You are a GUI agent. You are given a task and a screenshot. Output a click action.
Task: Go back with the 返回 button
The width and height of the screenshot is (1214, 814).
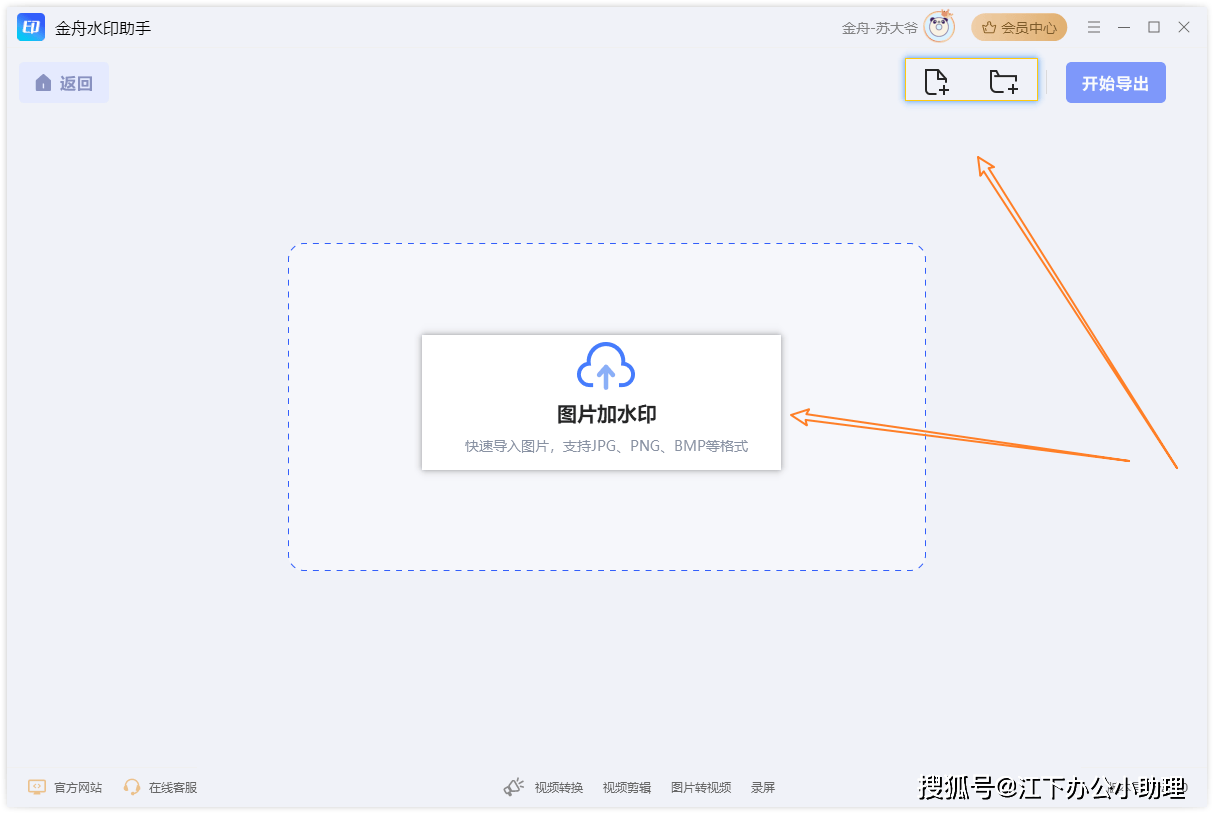64,83
